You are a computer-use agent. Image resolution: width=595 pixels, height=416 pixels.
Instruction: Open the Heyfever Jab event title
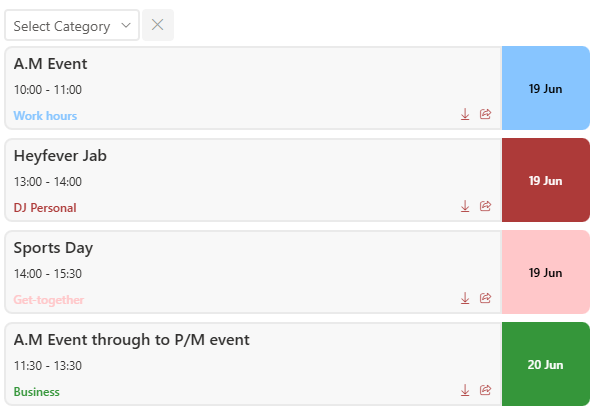[60, 156]
